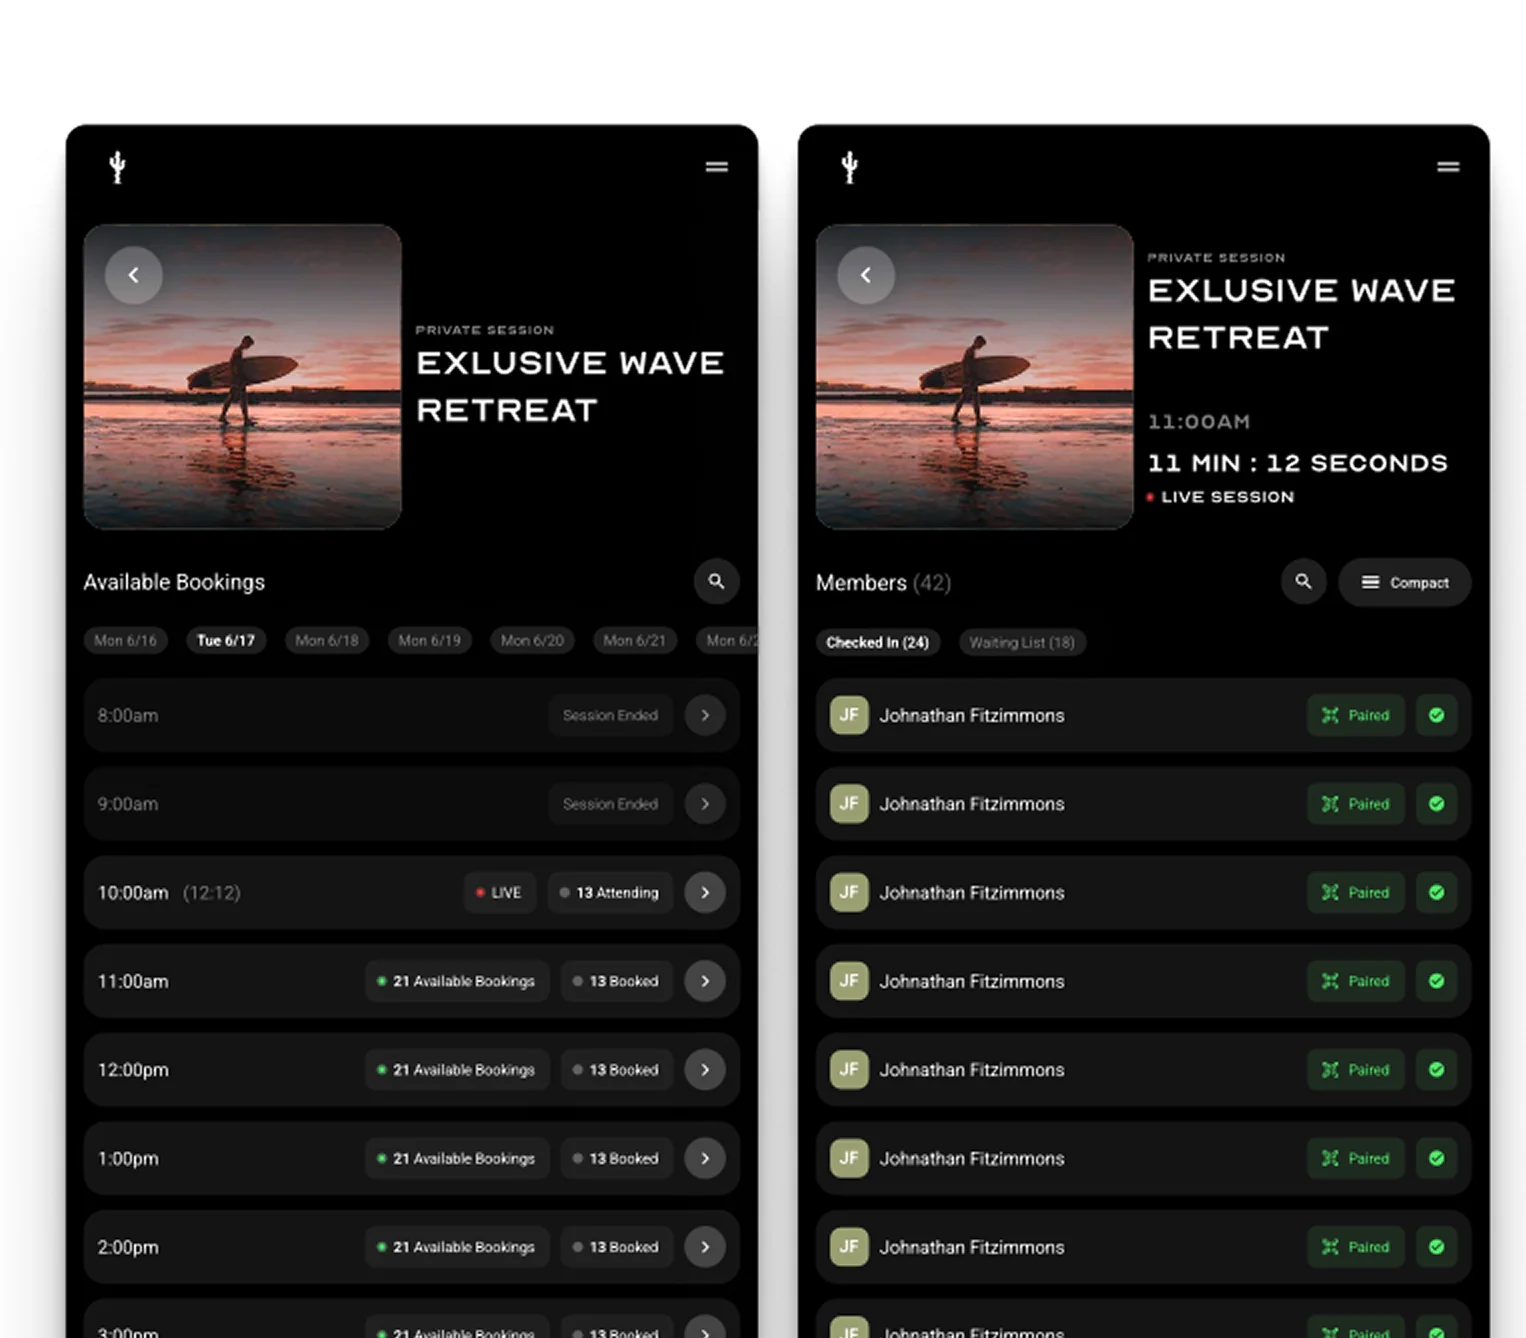Click 13 Booked on 1:00pm row

[616, 1158]
